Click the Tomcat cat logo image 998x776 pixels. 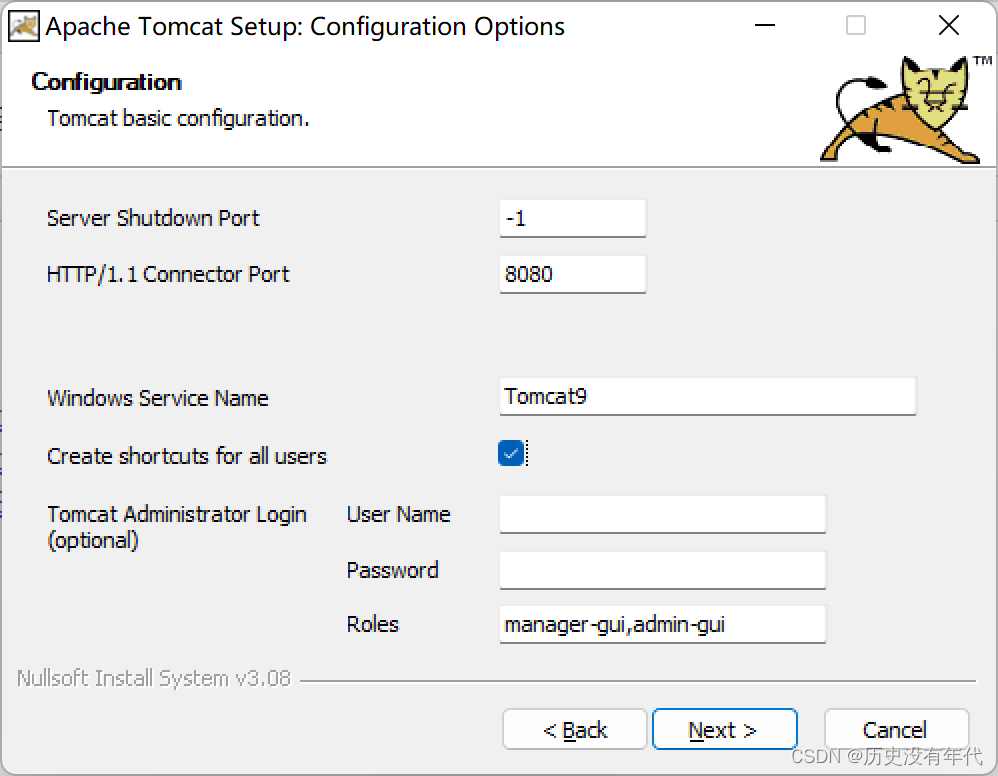click(906, 108)
